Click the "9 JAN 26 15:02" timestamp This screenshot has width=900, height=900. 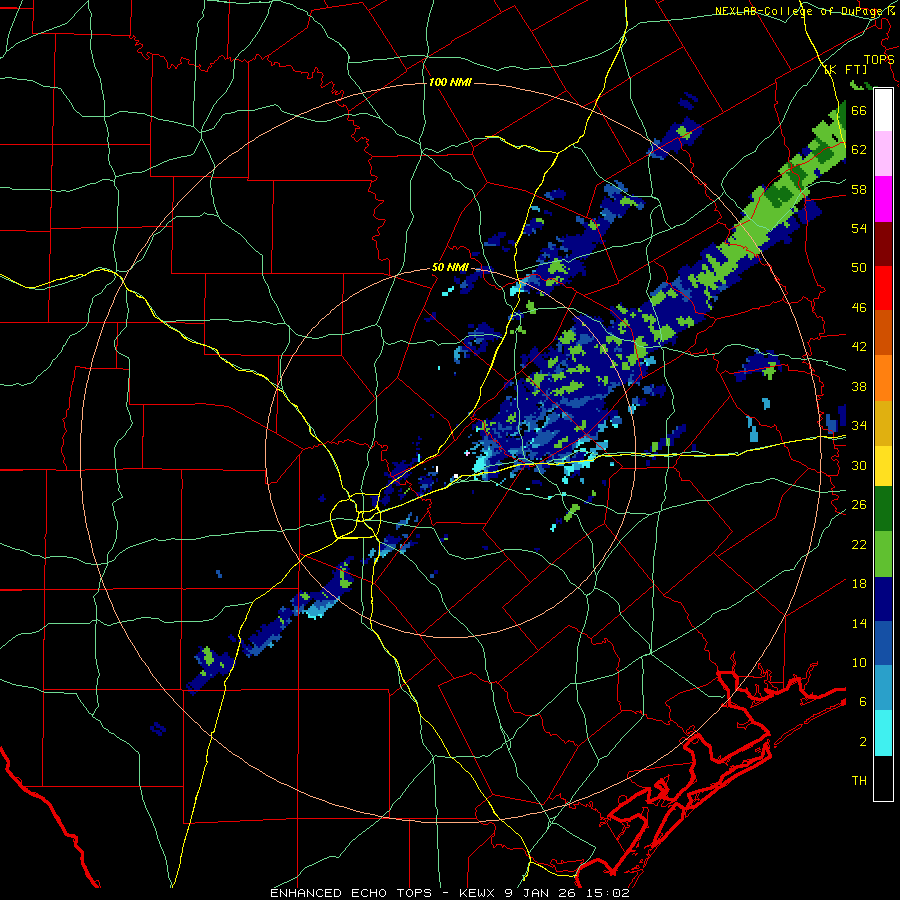pyautogui.click(x=567, y=893)
